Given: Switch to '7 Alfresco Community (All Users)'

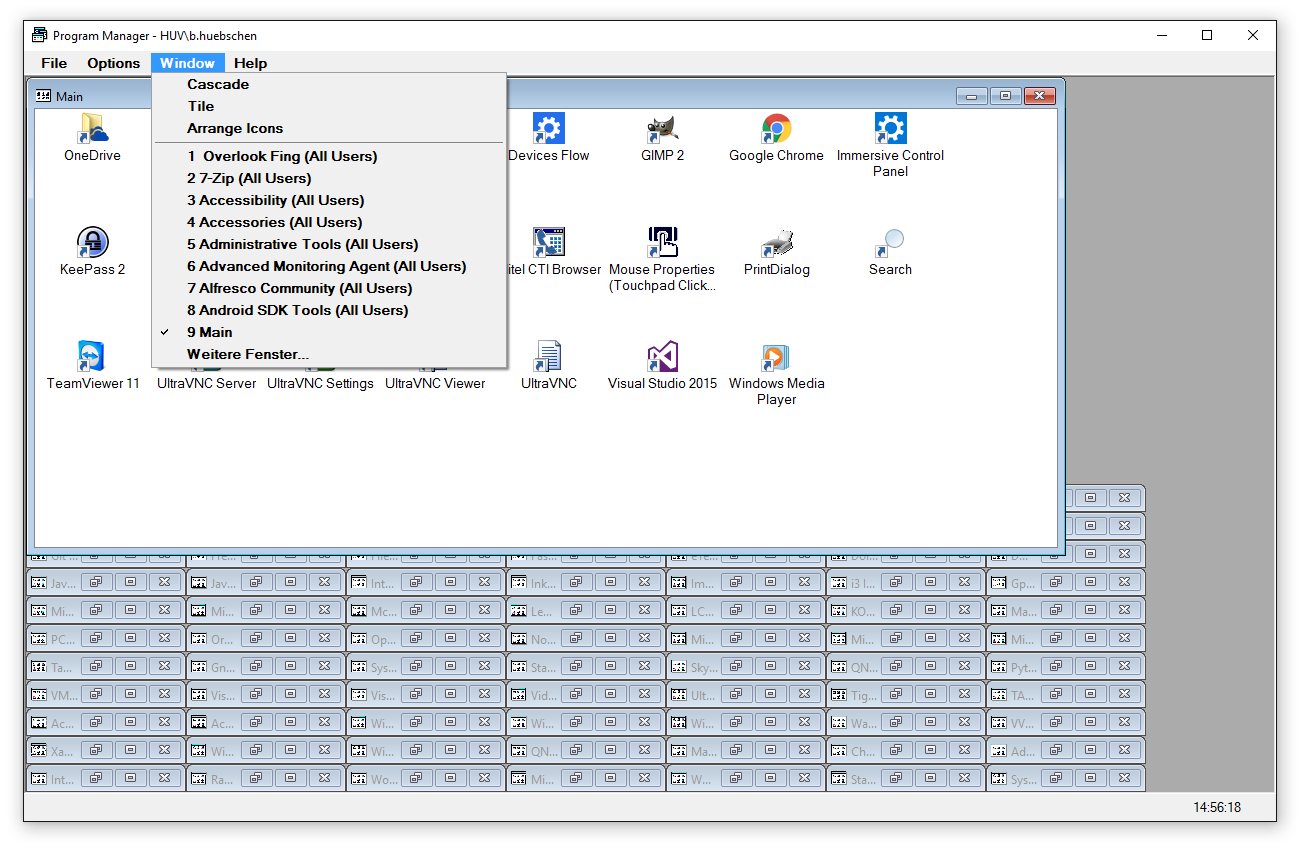Looking at the screenshot, I should click(x=329, y=288).
